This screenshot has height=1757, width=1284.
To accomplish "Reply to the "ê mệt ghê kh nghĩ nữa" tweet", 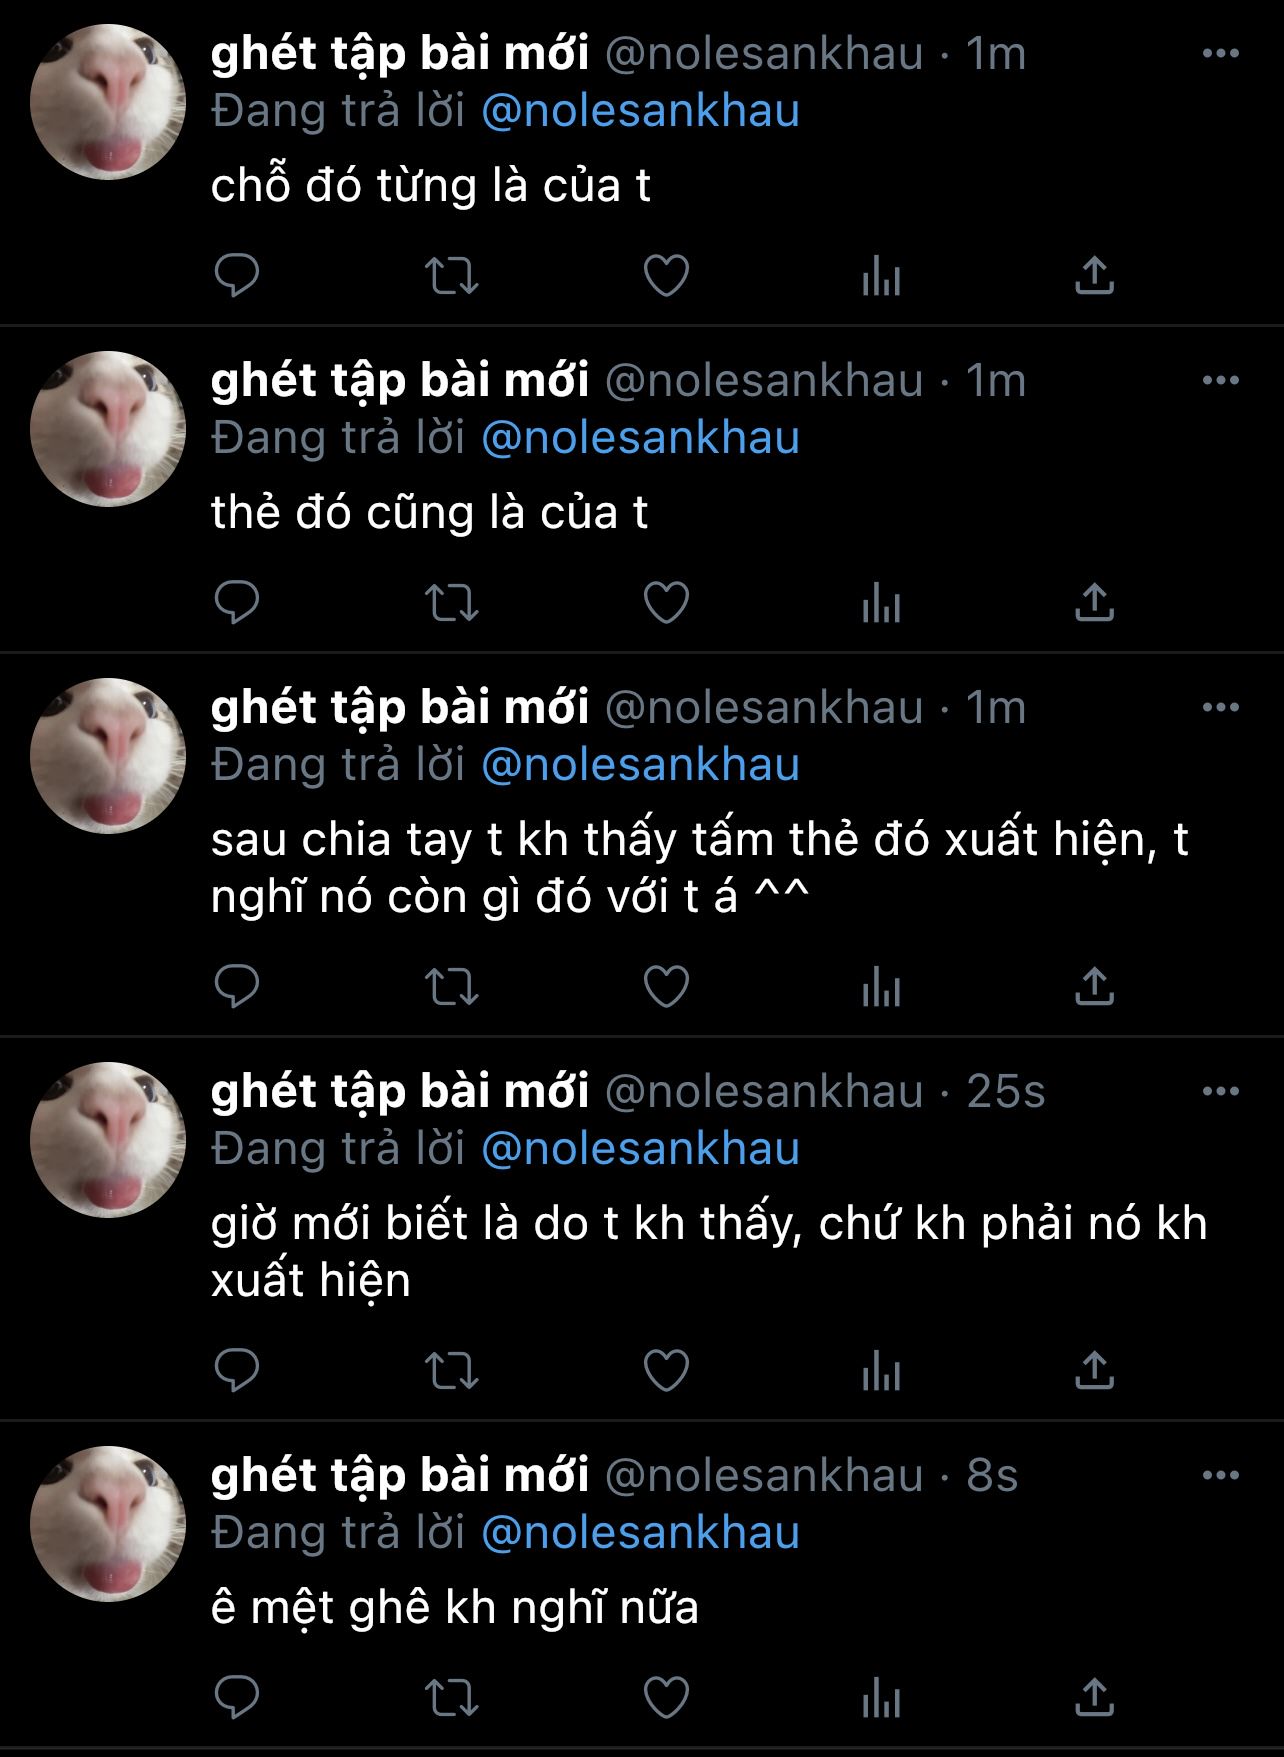I will [x=237, y=1697].
